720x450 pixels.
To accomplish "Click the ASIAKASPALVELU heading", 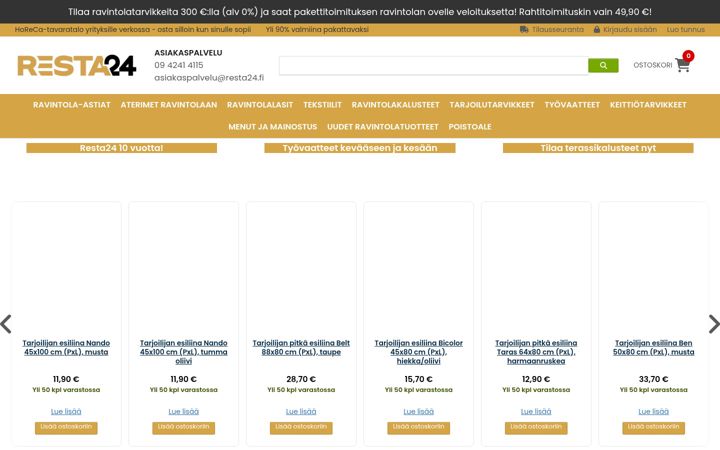I will (x=188, y=53).
